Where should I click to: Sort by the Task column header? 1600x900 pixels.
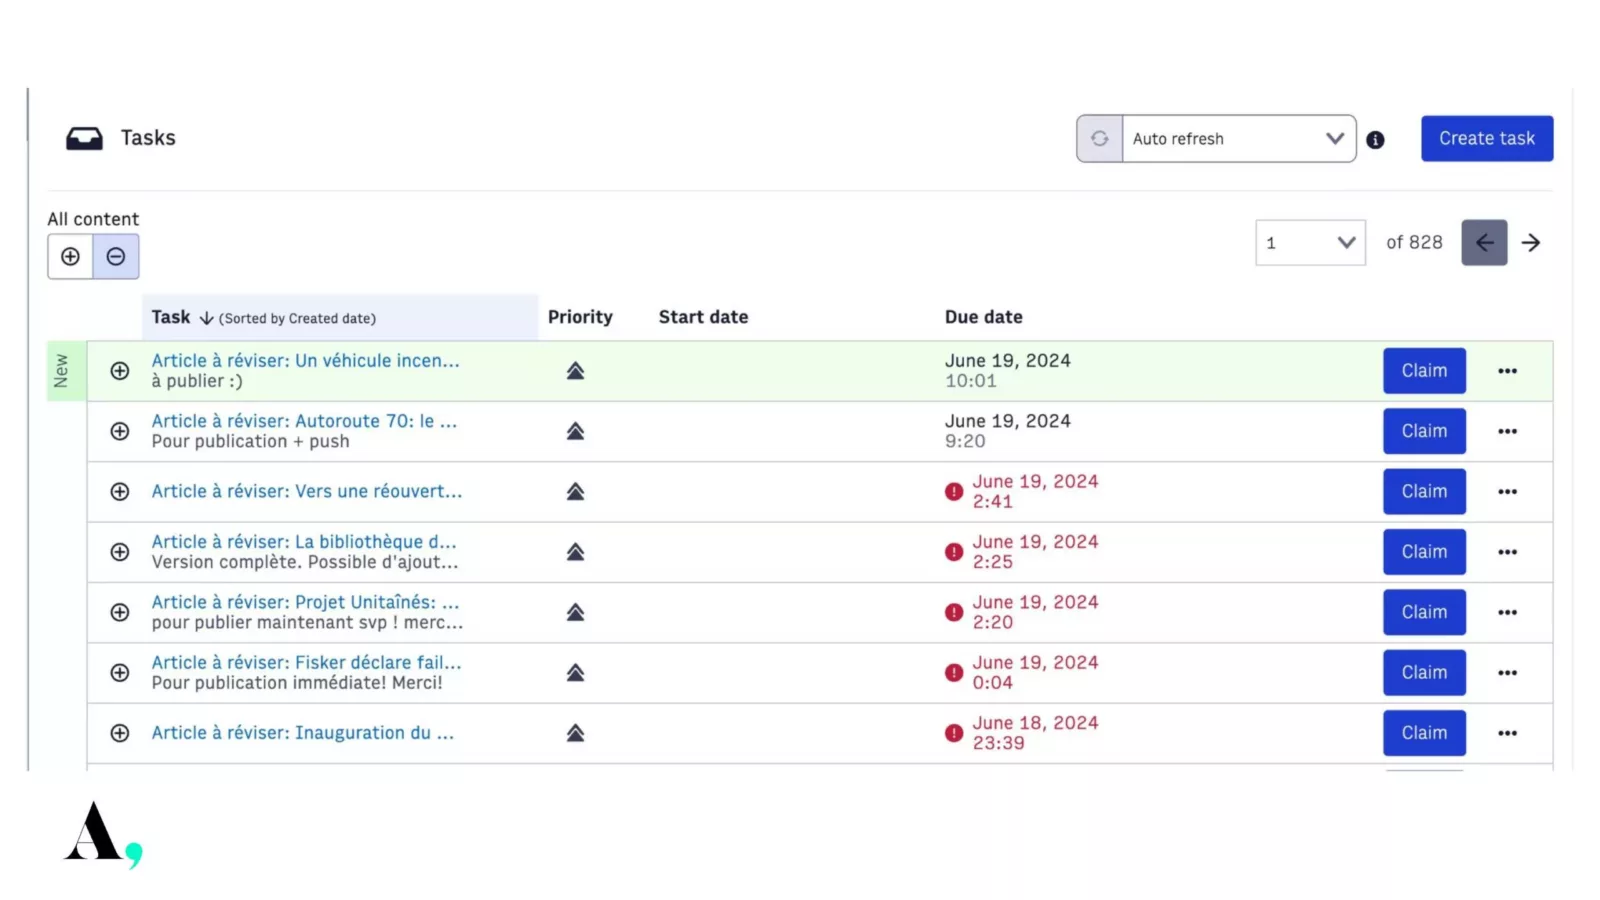[340, 317]
